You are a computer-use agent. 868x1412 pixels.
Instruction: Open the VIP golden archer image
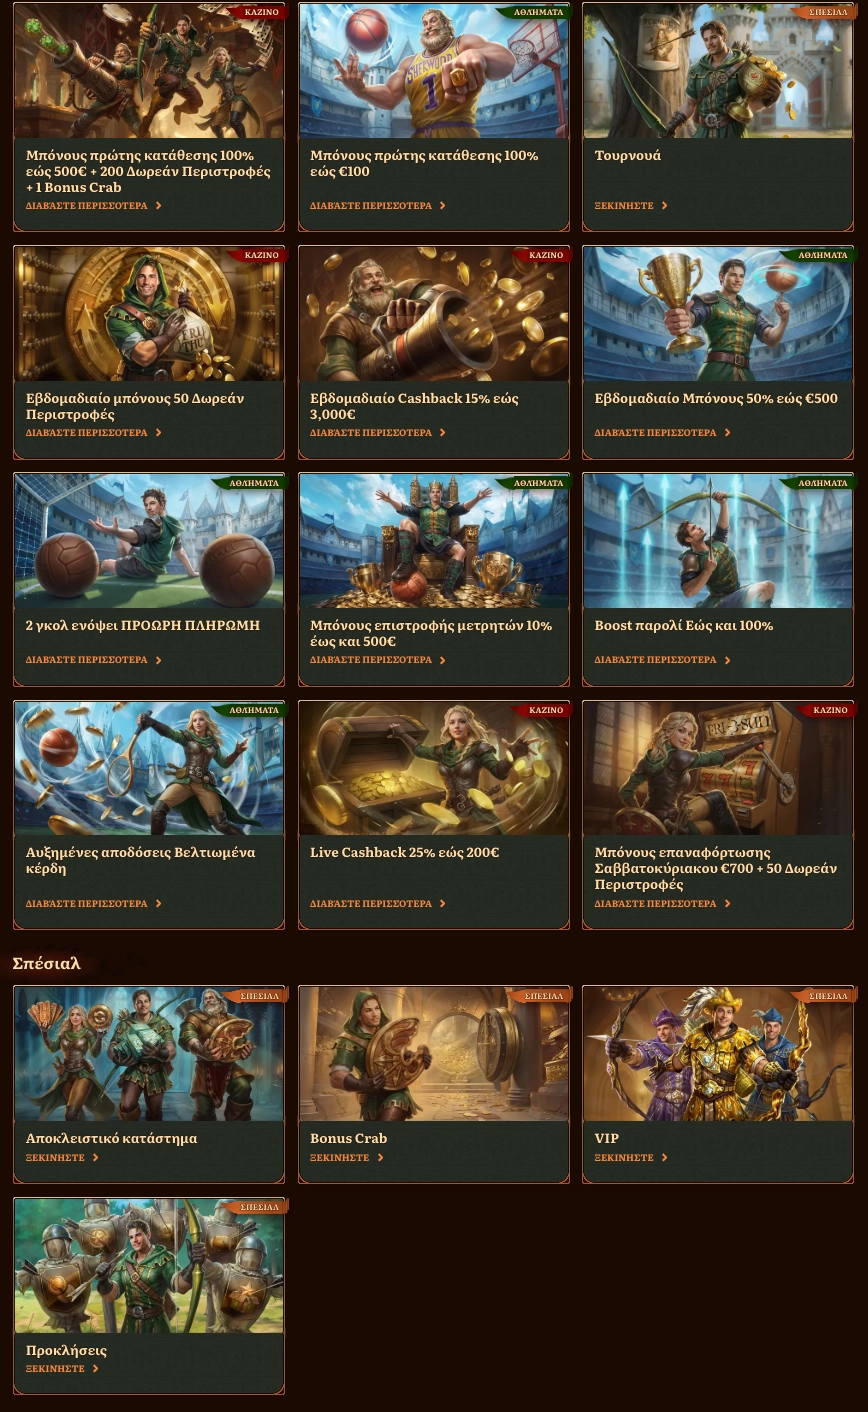point(718,1054)
